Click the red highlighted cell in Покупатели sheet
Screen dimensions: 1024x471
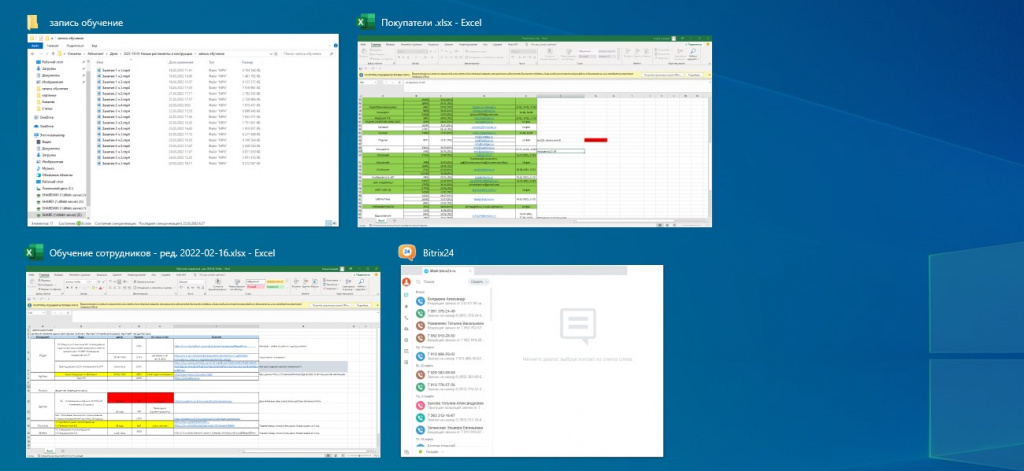pos(595,140)
